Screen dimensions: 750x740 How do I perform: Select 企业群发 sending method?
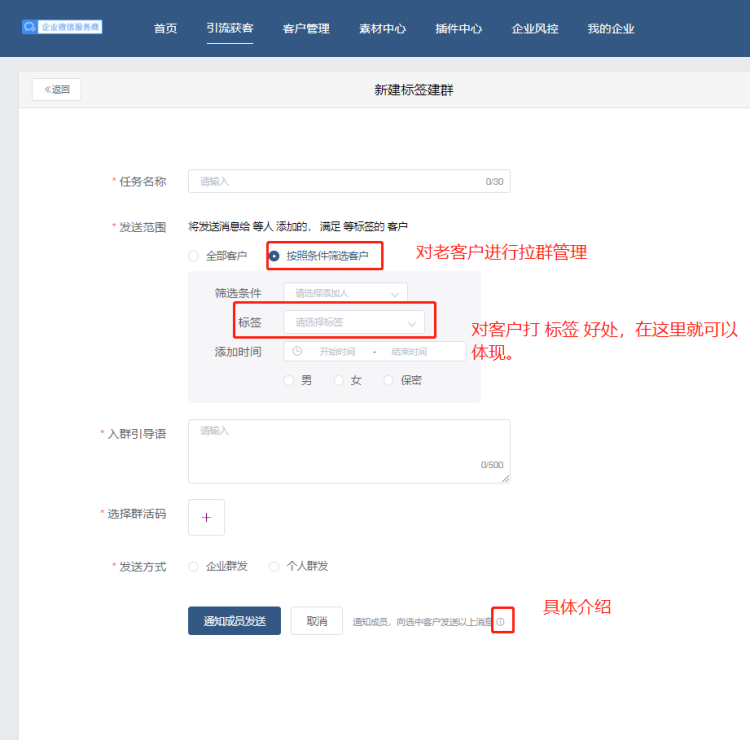(x=193, y=566)
